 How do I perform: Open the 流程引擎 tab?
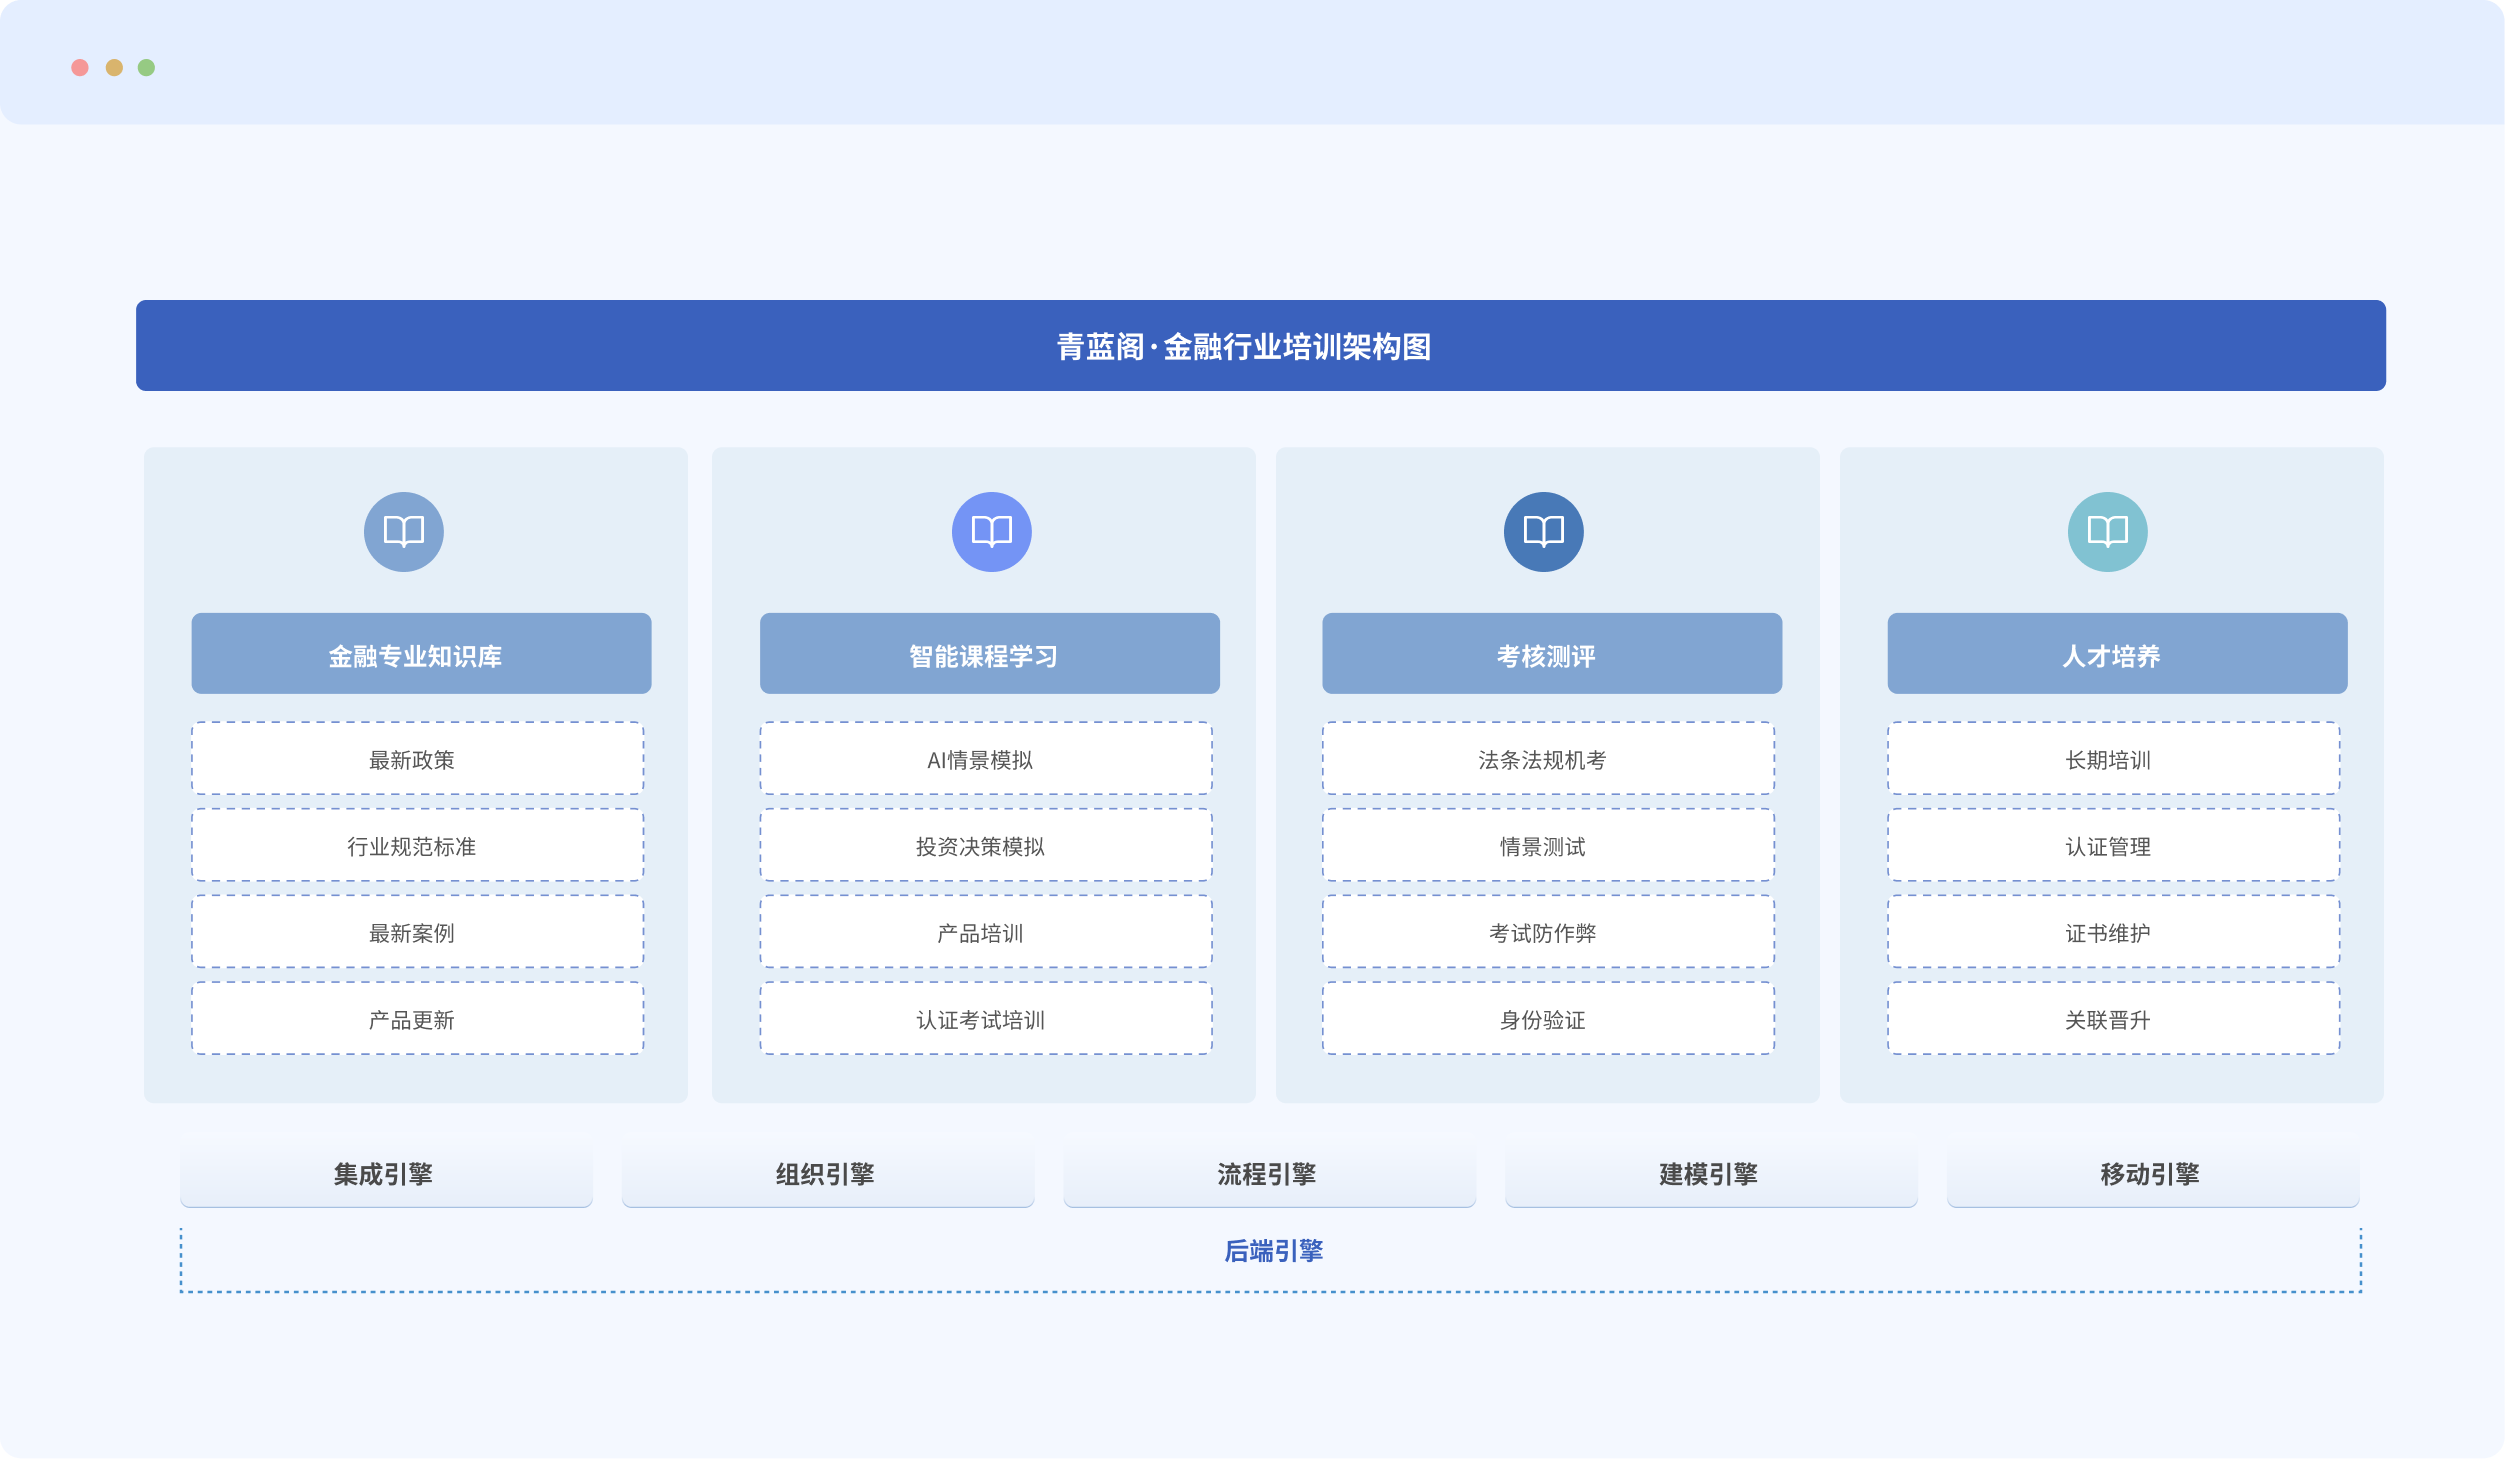[1268, 1174]
